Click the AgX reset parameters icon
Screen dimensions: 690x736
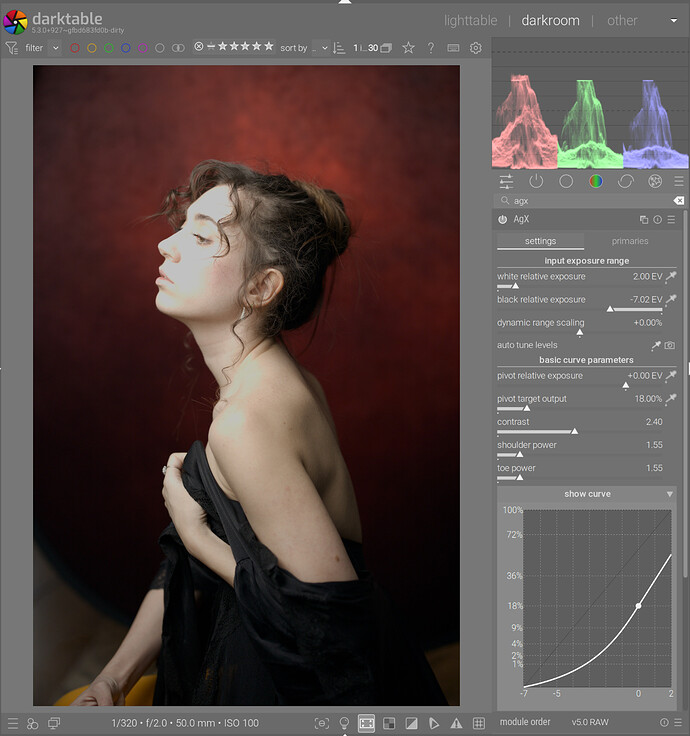659,219
